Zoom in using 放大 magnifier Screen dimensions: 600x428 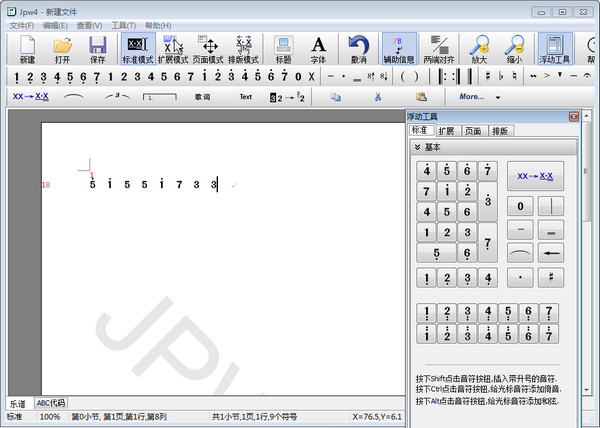(x=479, y=49)
